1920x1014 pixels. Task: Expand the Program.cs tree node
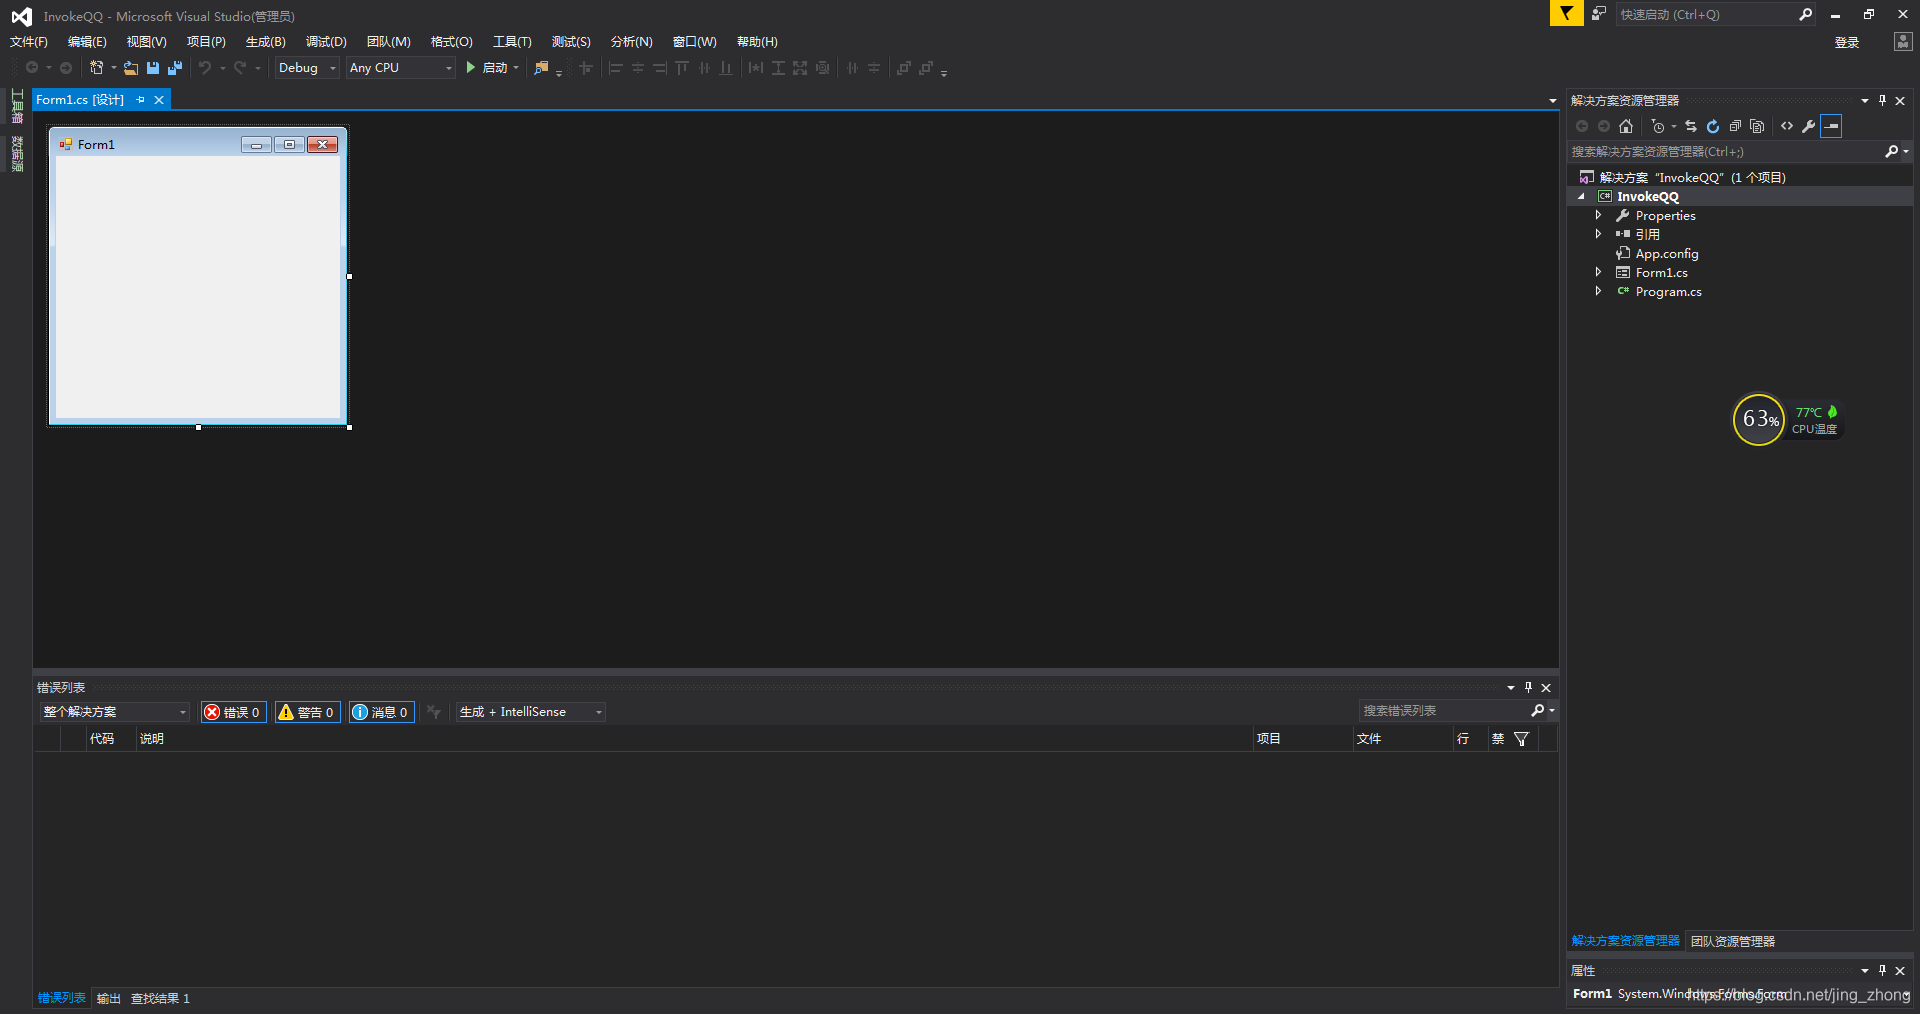click(x=1598, y=291)
